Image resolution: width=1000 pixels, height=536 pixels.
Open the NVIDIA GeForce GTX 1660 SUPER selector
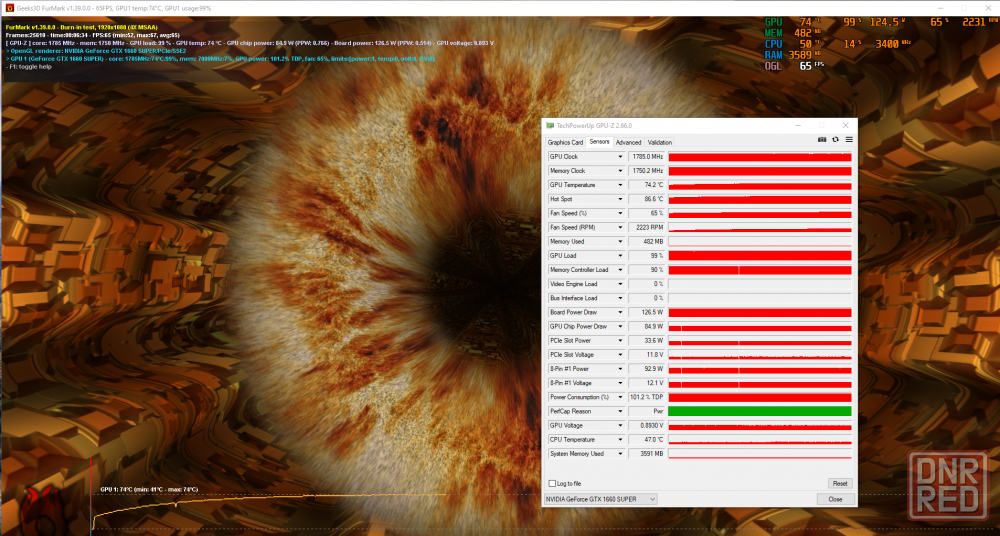click(x=600, y=499)
